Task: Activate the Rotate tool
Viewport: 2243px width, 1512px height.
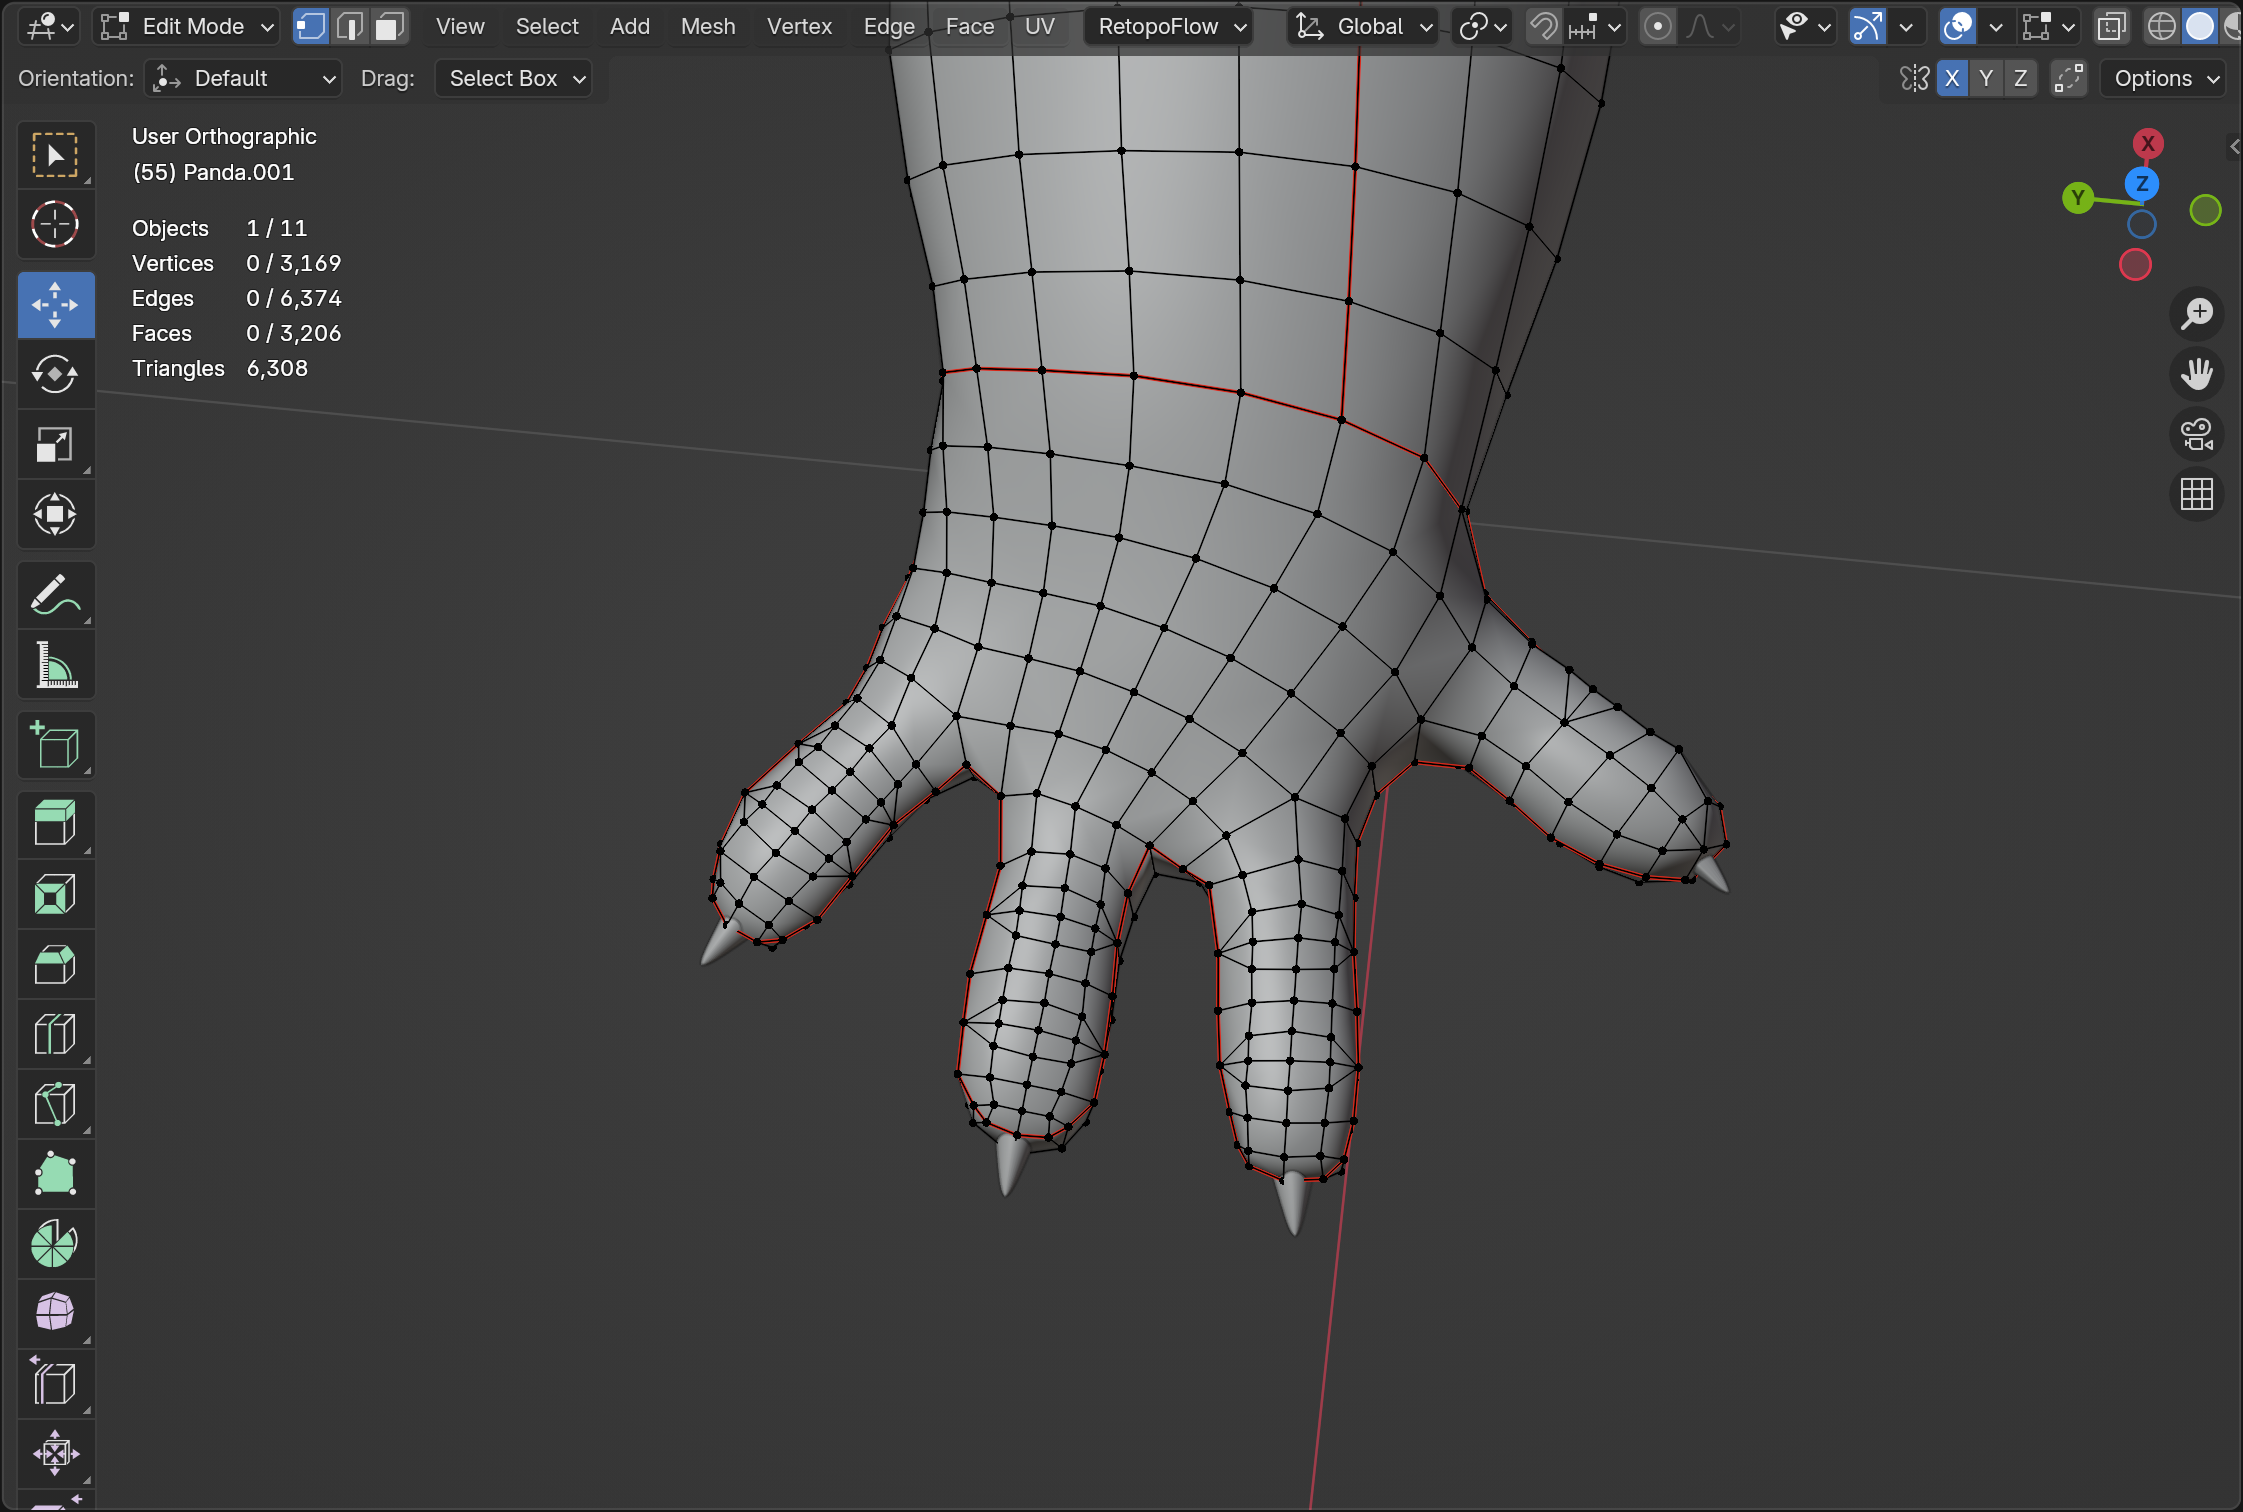Action: pos(55,375)
